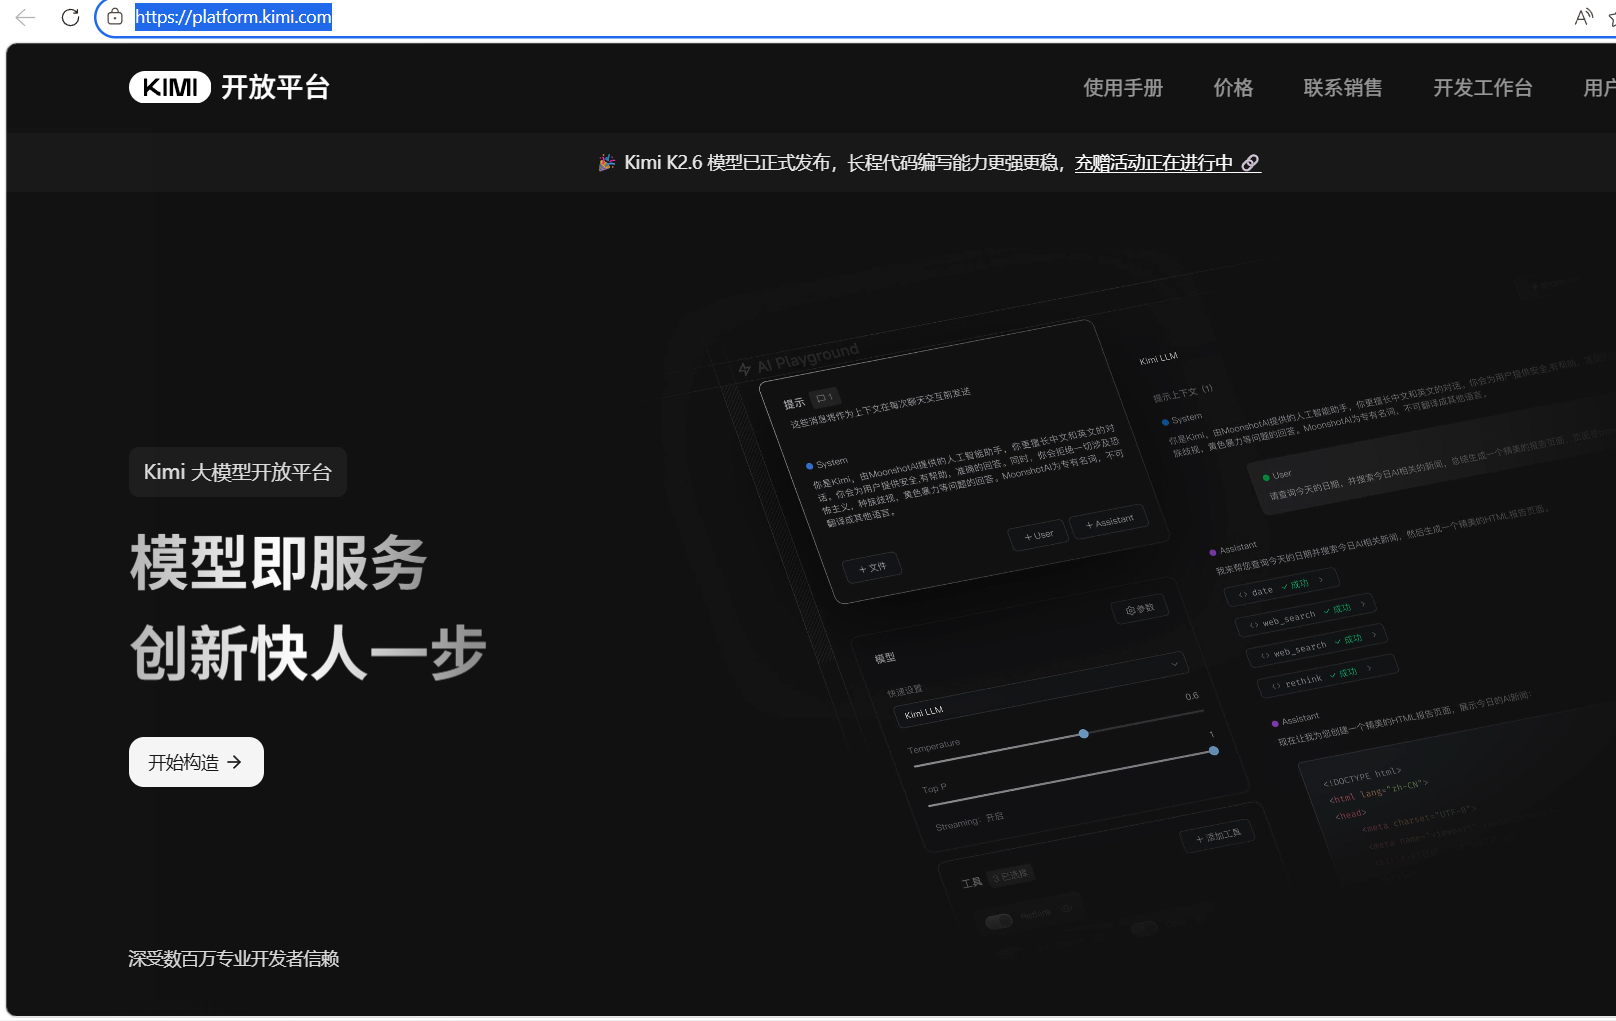1616x1021 pixels.
Task: Open the Read aloud icon in the address bar
Action: (x=1583, y=17)
